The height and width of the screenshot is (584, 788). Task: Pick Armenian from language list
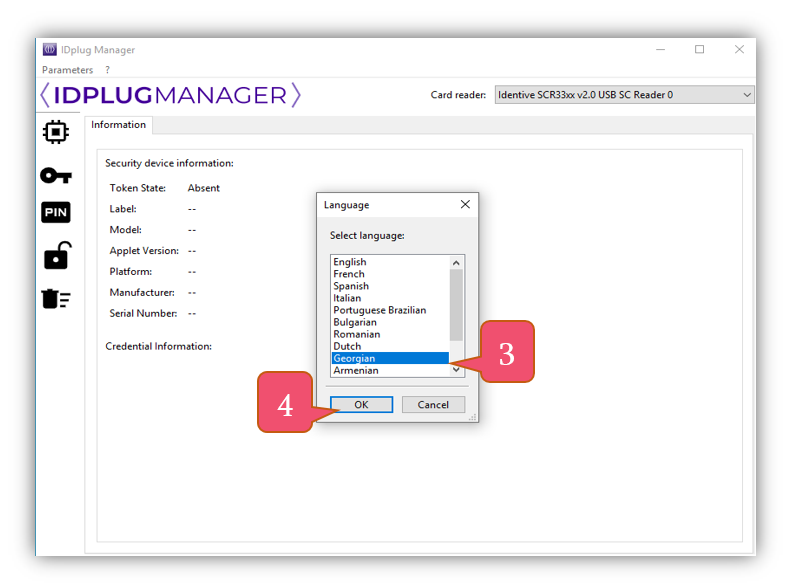pyautogui.click(x=356, y=370)
